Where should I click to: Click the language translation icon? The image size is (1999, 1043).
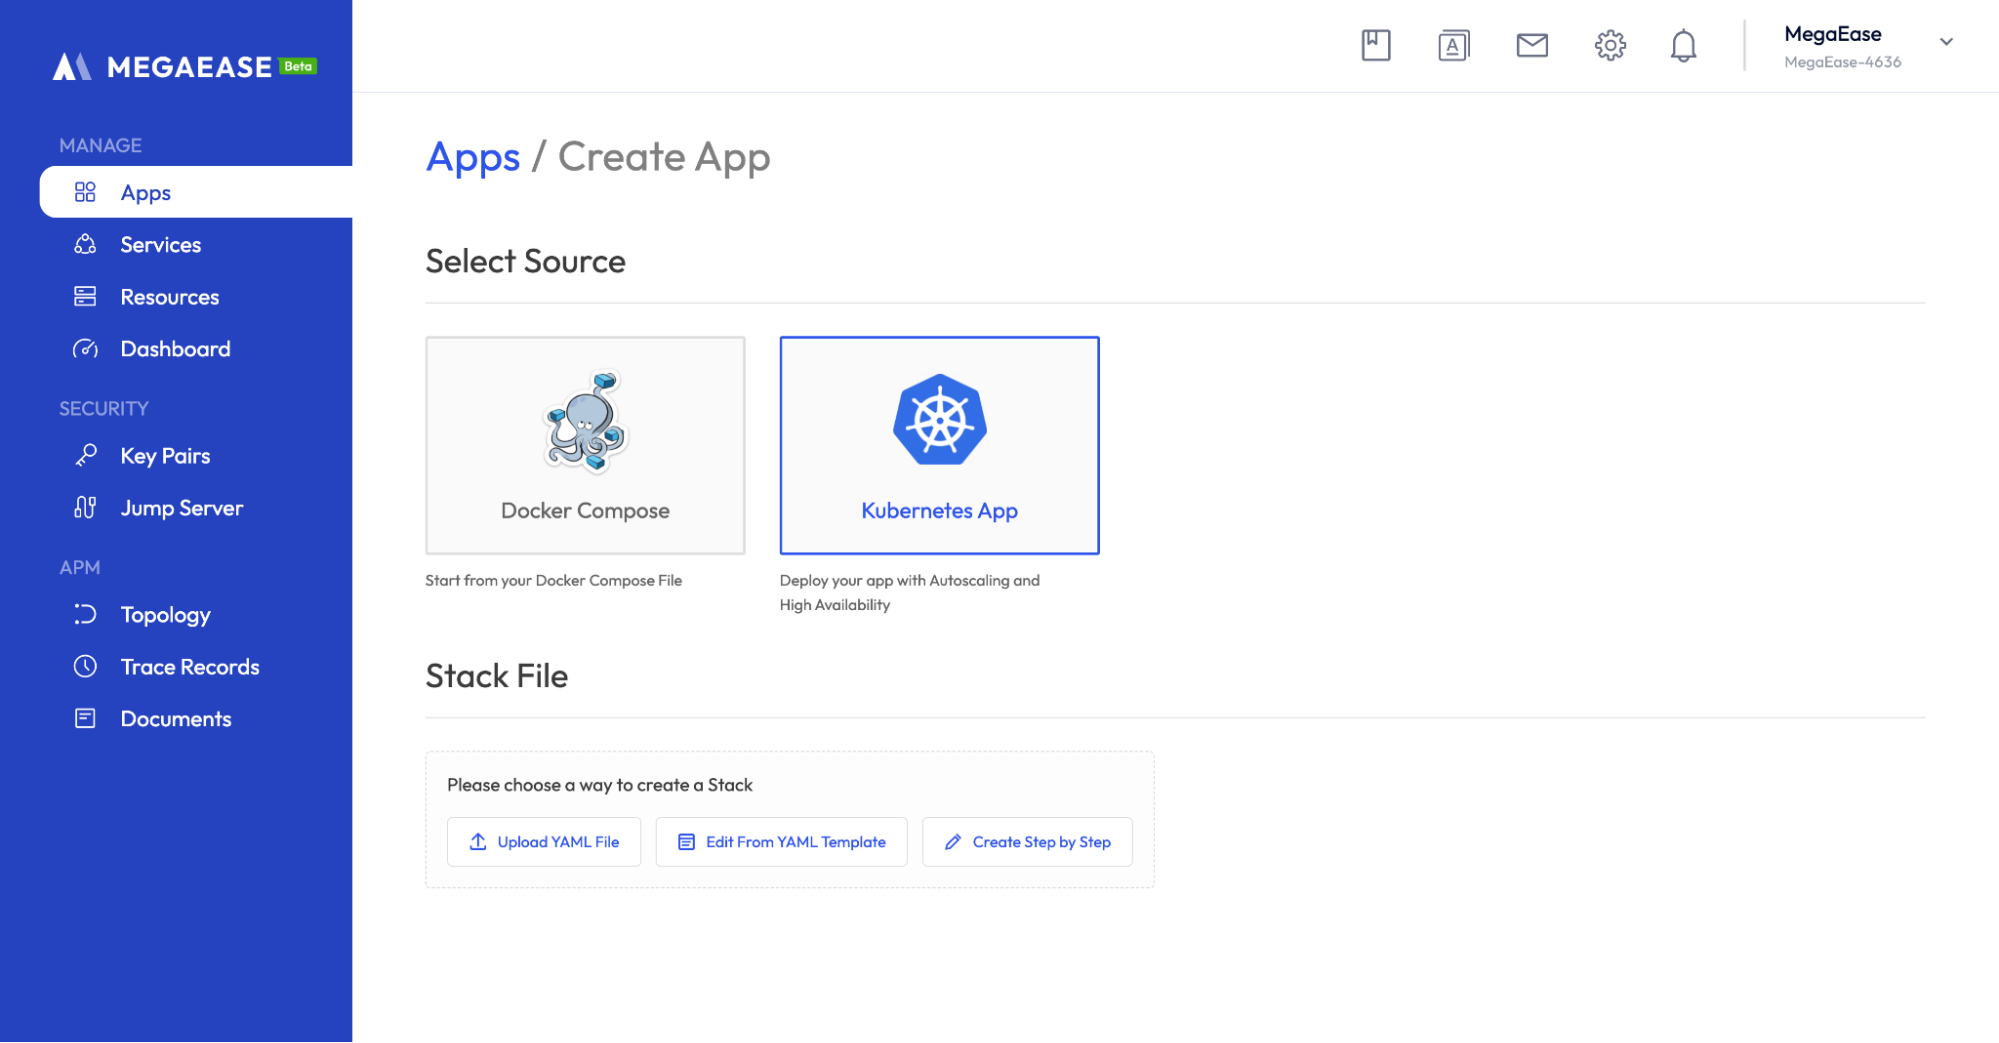(x=1453, y=45)
